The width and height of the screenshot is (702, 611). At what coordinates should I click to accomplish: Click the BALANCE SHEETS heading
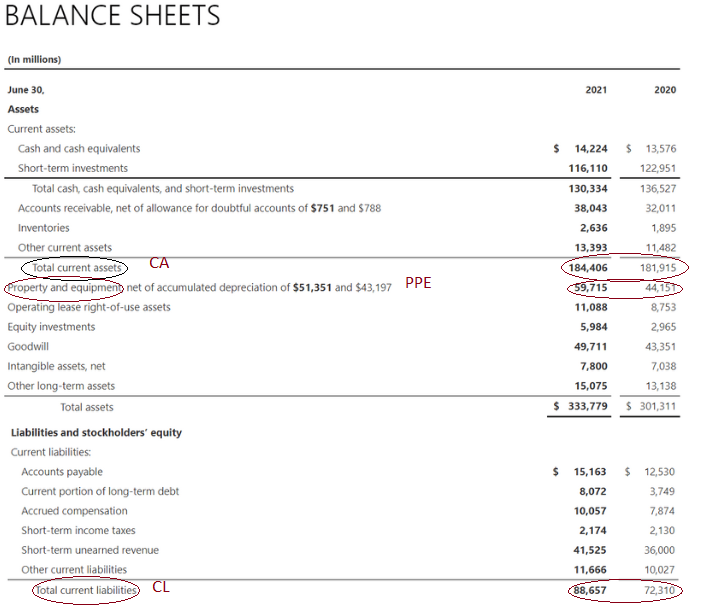click(113, 17)
